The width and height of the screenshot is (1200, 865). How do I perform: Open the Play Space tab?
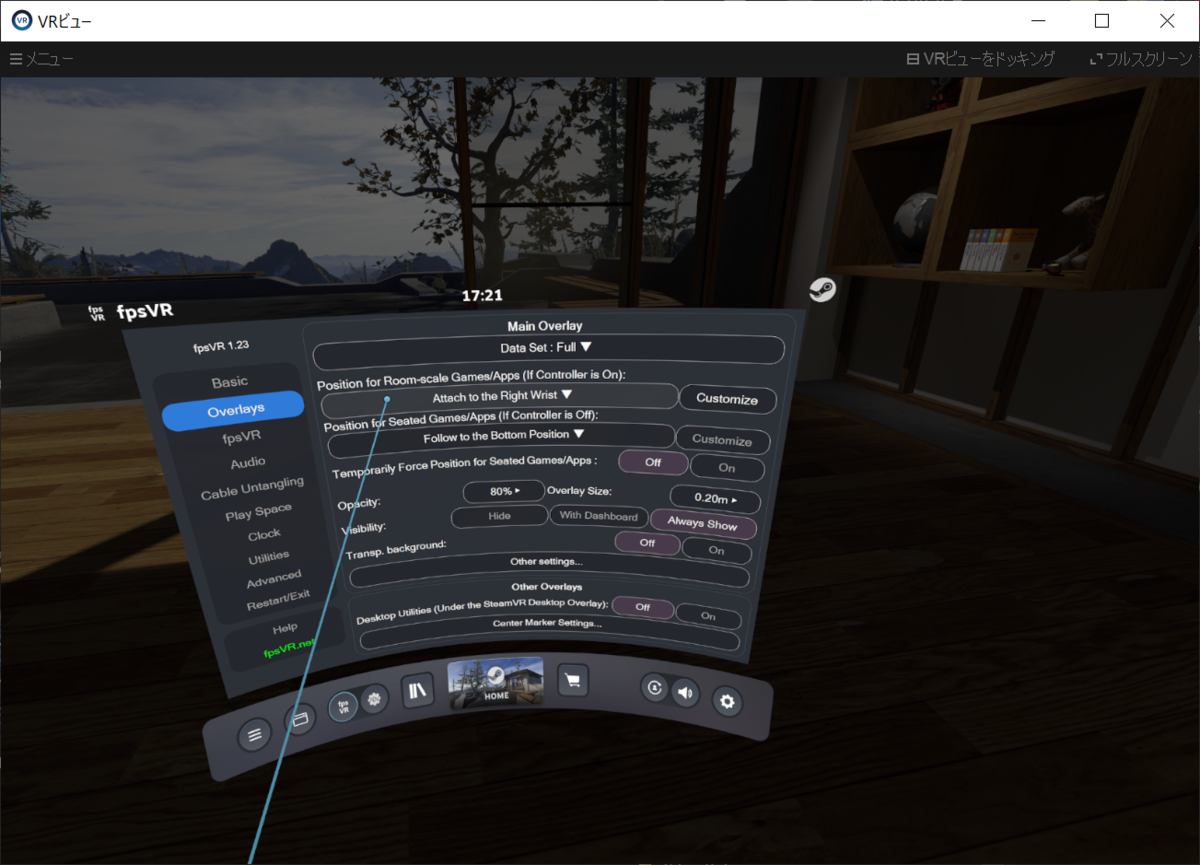point(259,513)
